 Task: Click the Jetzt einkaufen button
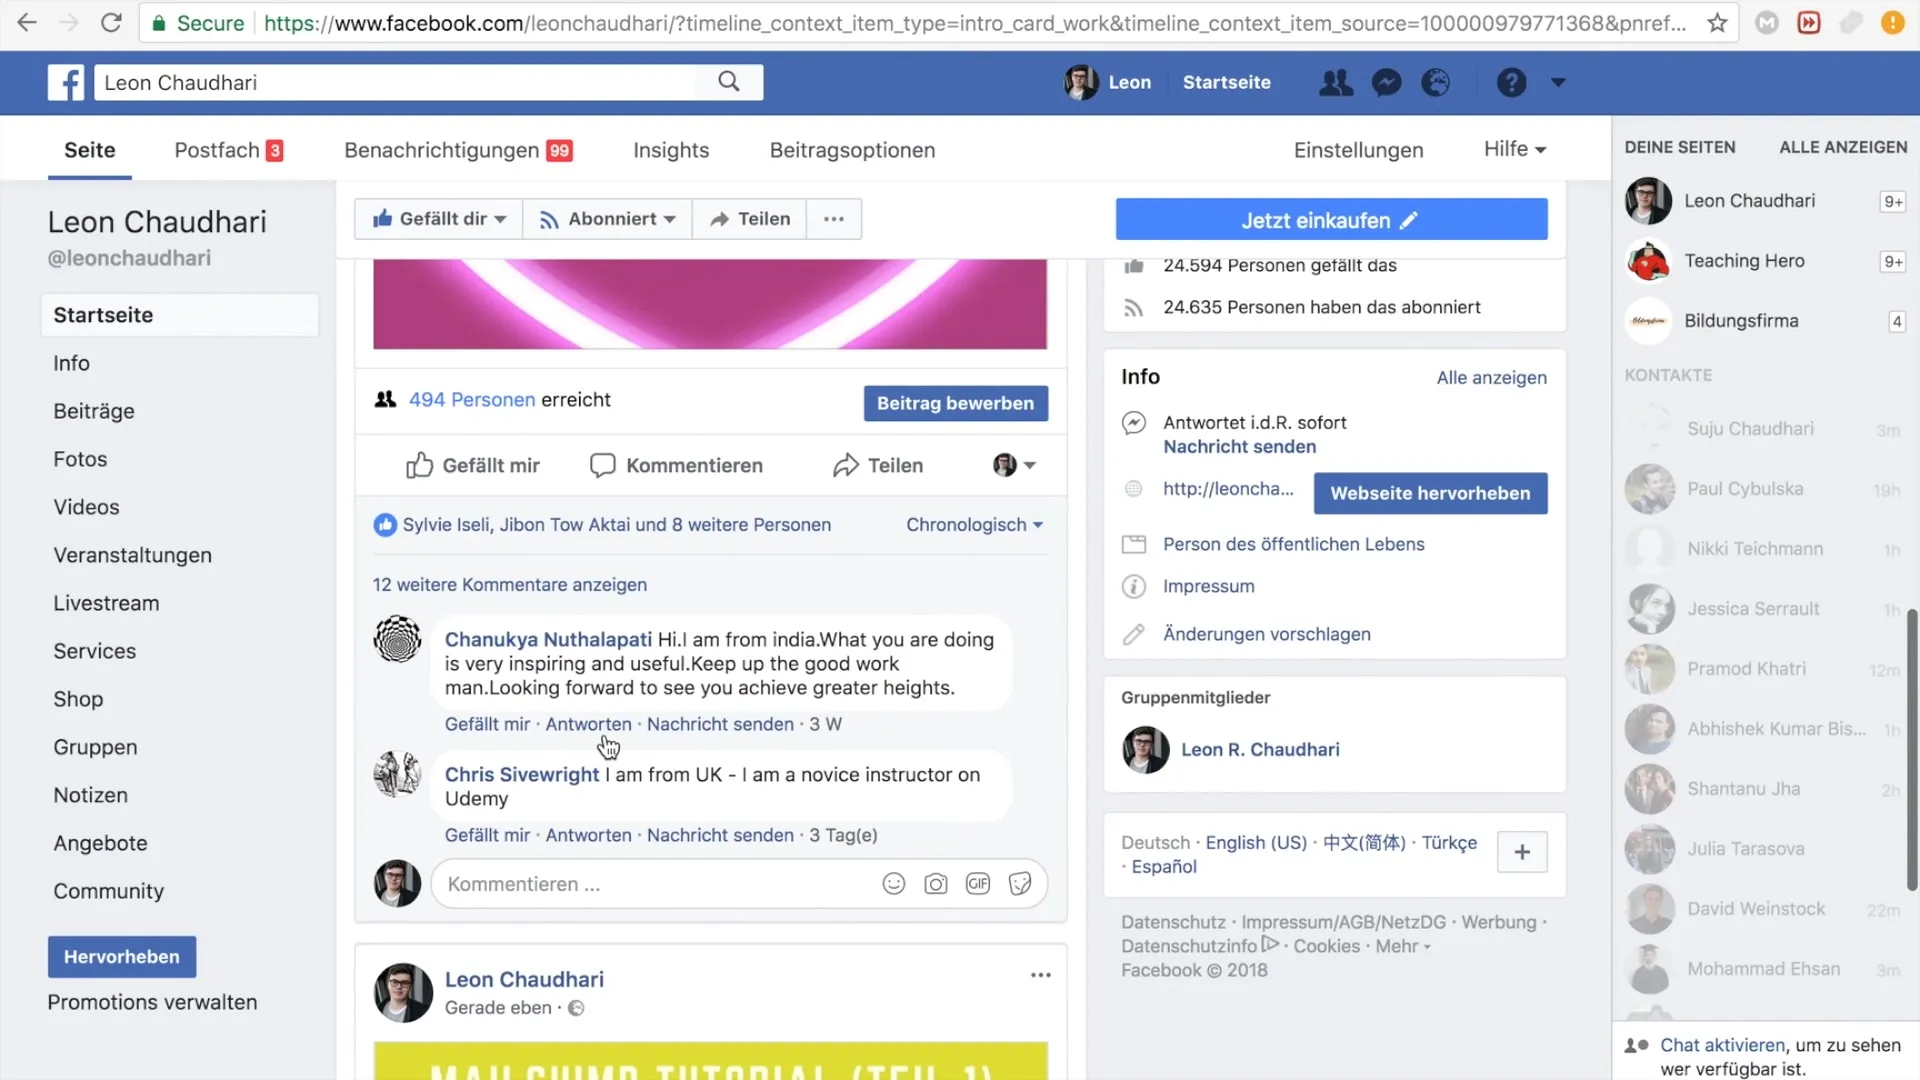point(1331,220)
